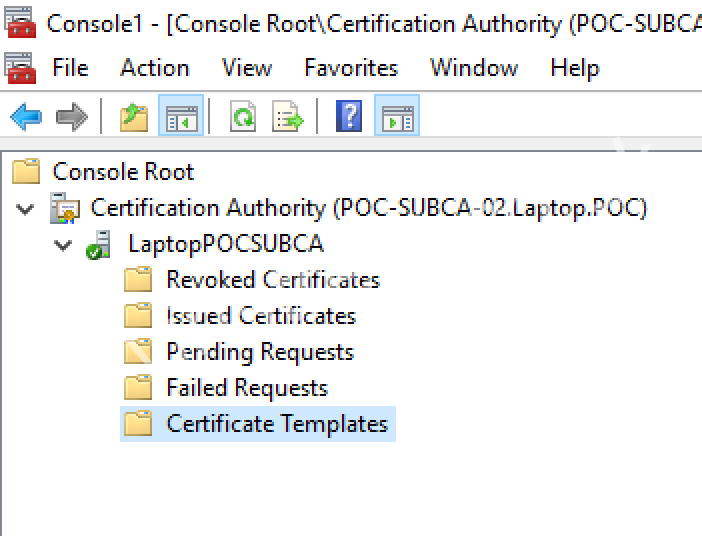This screenshot has width=702, height=536.
Task: Select the Console Root folder
Action: pos(122,172)
